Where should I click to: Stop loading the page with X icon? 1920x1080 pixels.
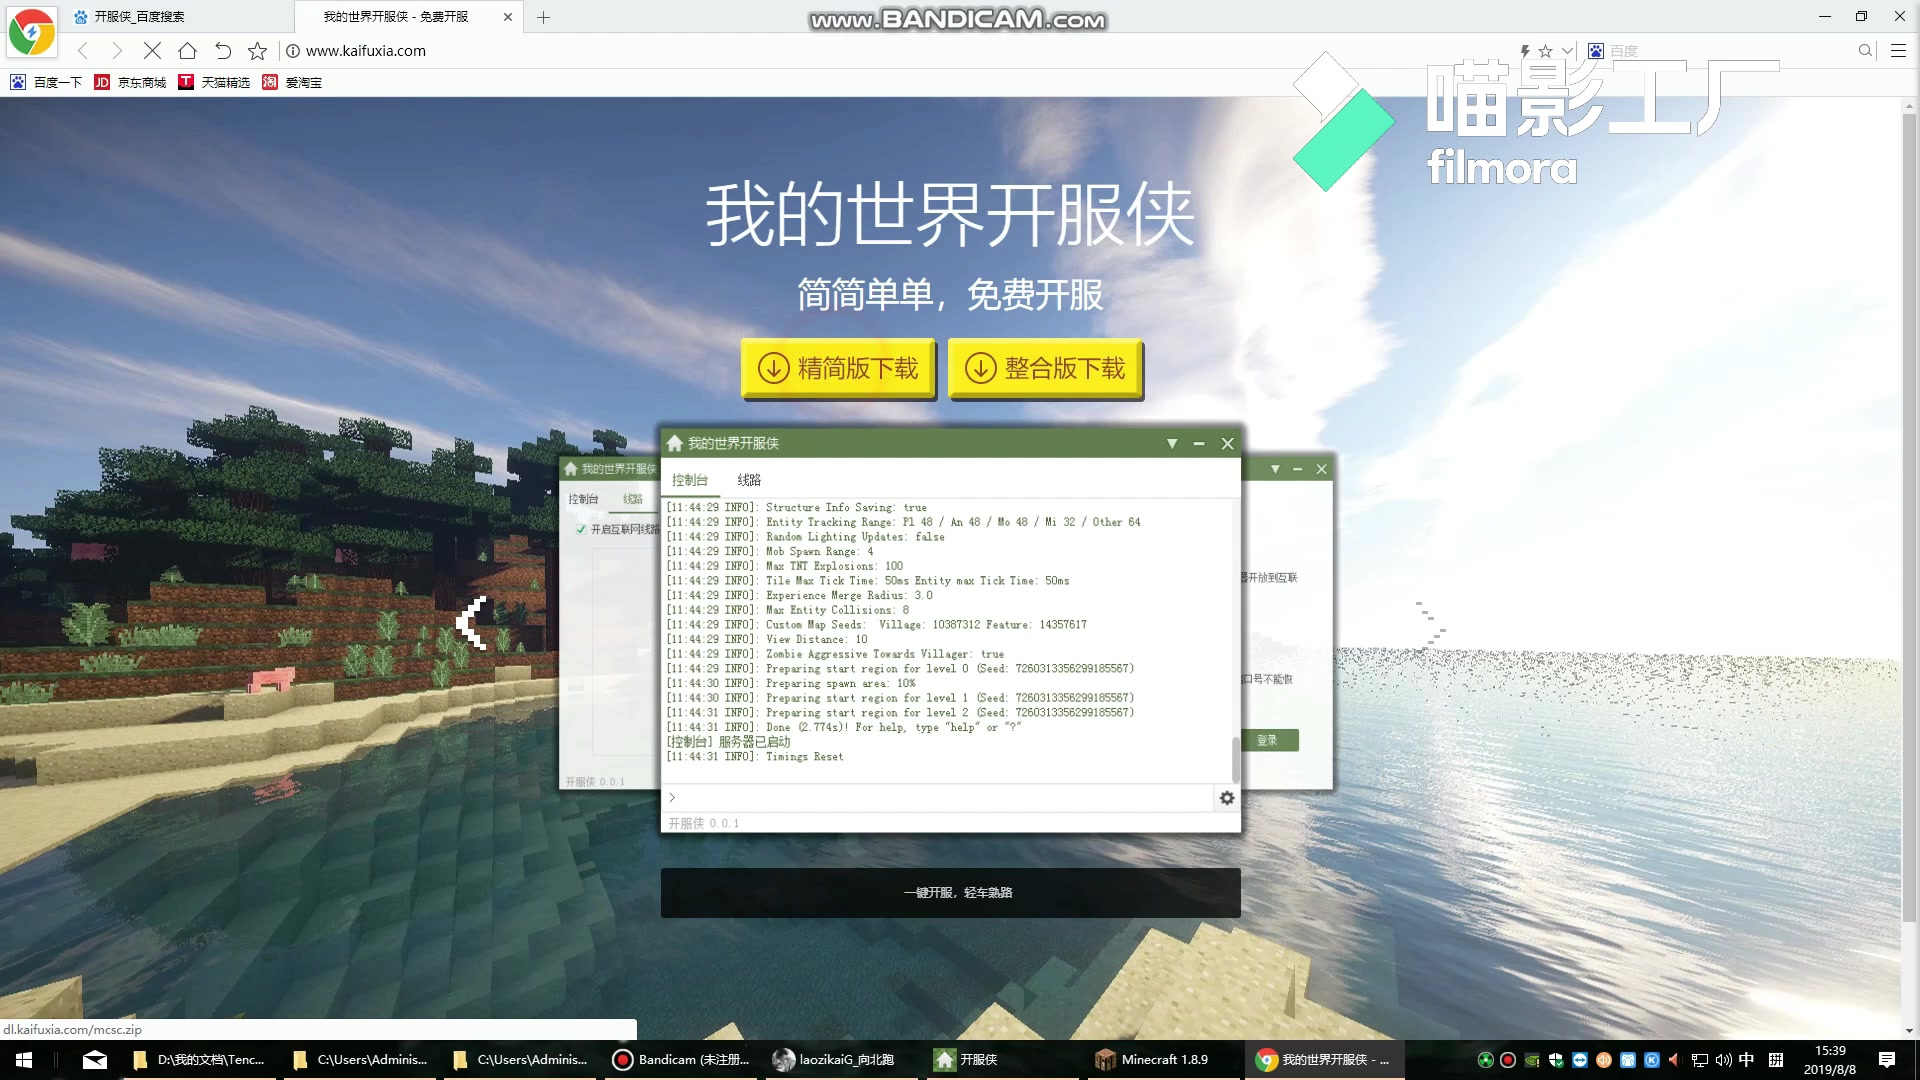pyautogui.click(x=152, y=50)
